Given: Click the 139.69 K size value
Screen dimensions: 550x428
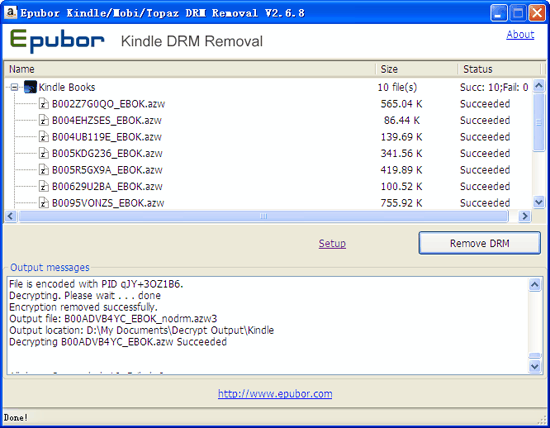Looking at the screenshot, I should tap(401, 137).
